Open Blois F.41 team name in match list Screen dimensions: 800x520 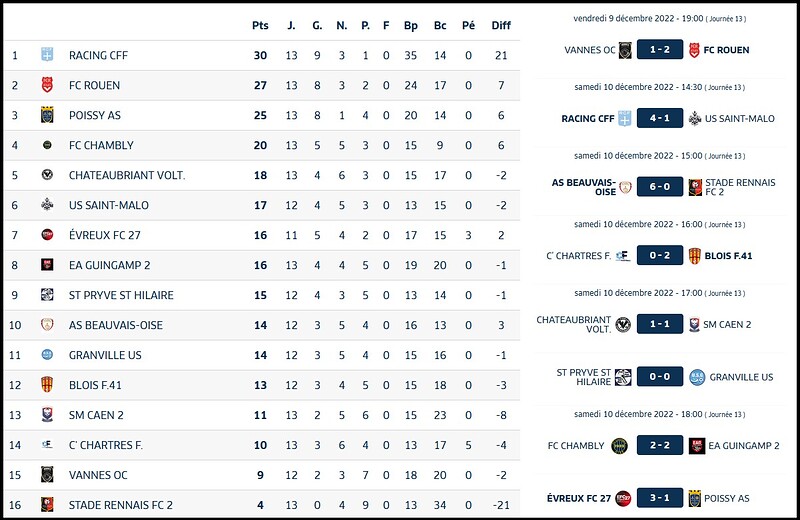pos(728,255)
